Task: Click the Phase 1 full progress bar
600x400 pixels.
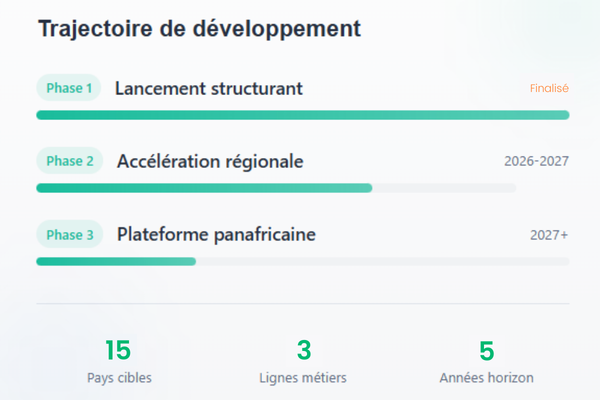Action: [x=302, y=115]
